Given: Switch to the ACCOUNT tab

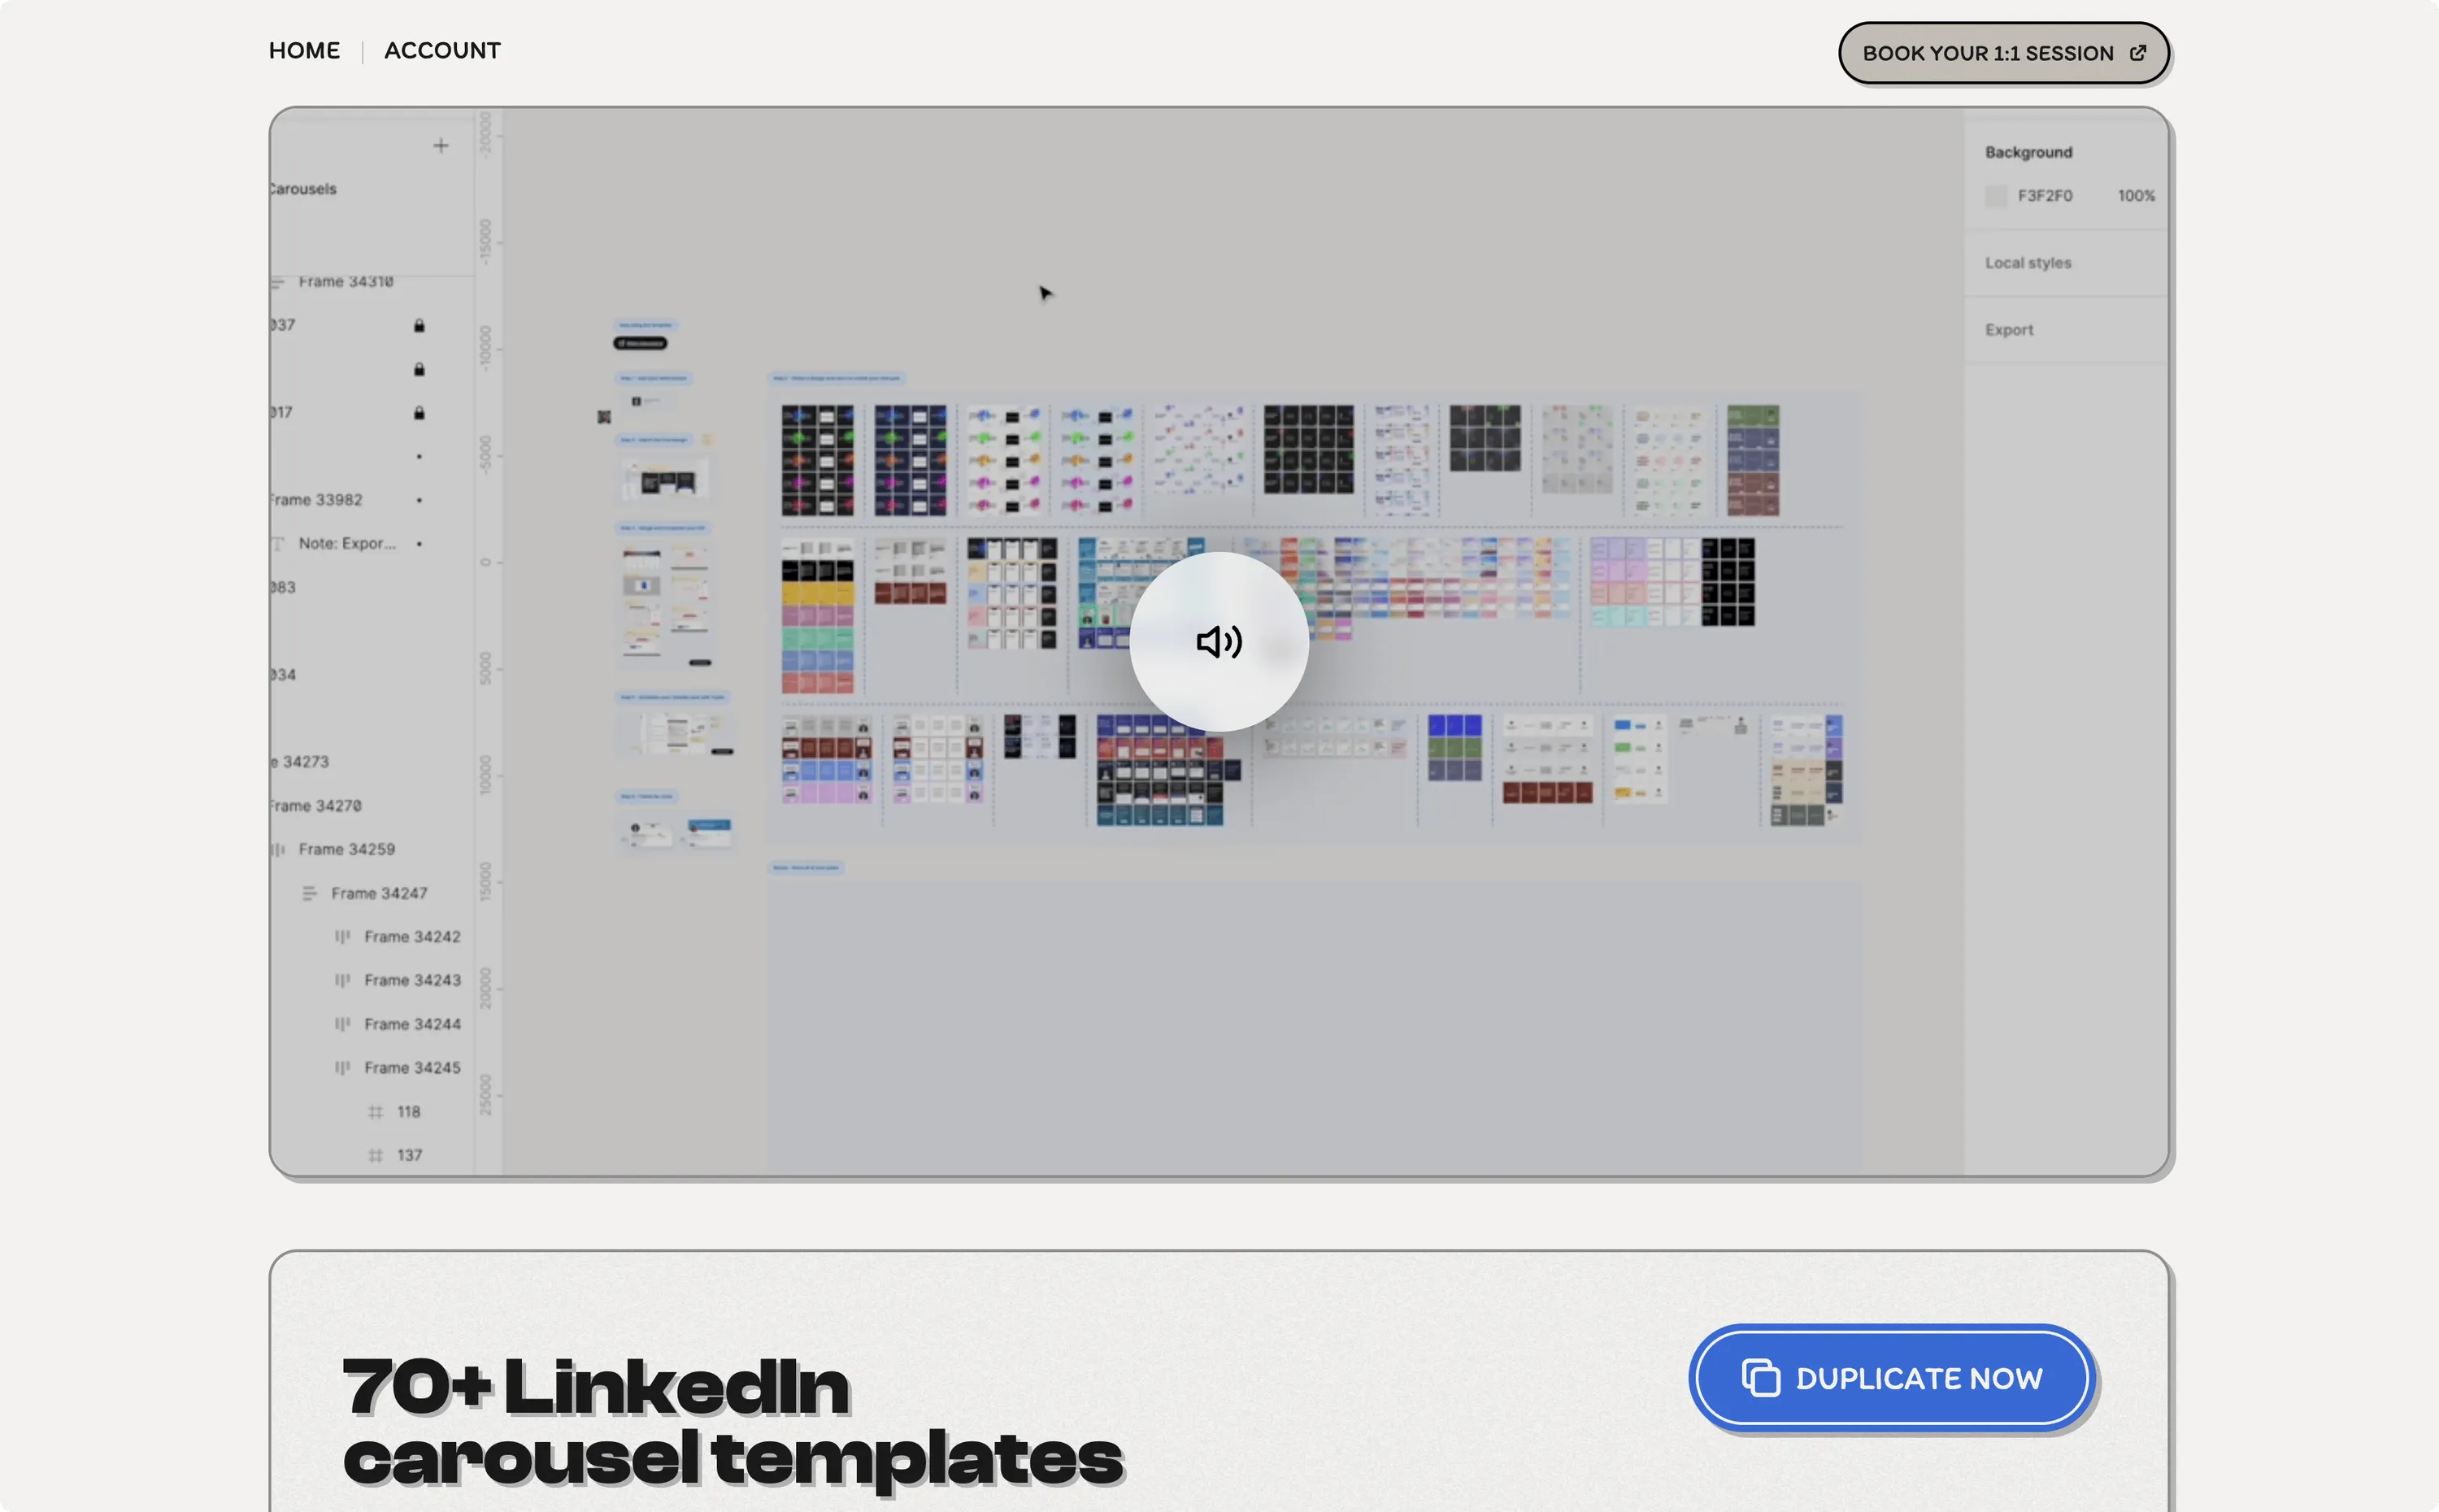Looking at the screenshot, I should 443,50.
